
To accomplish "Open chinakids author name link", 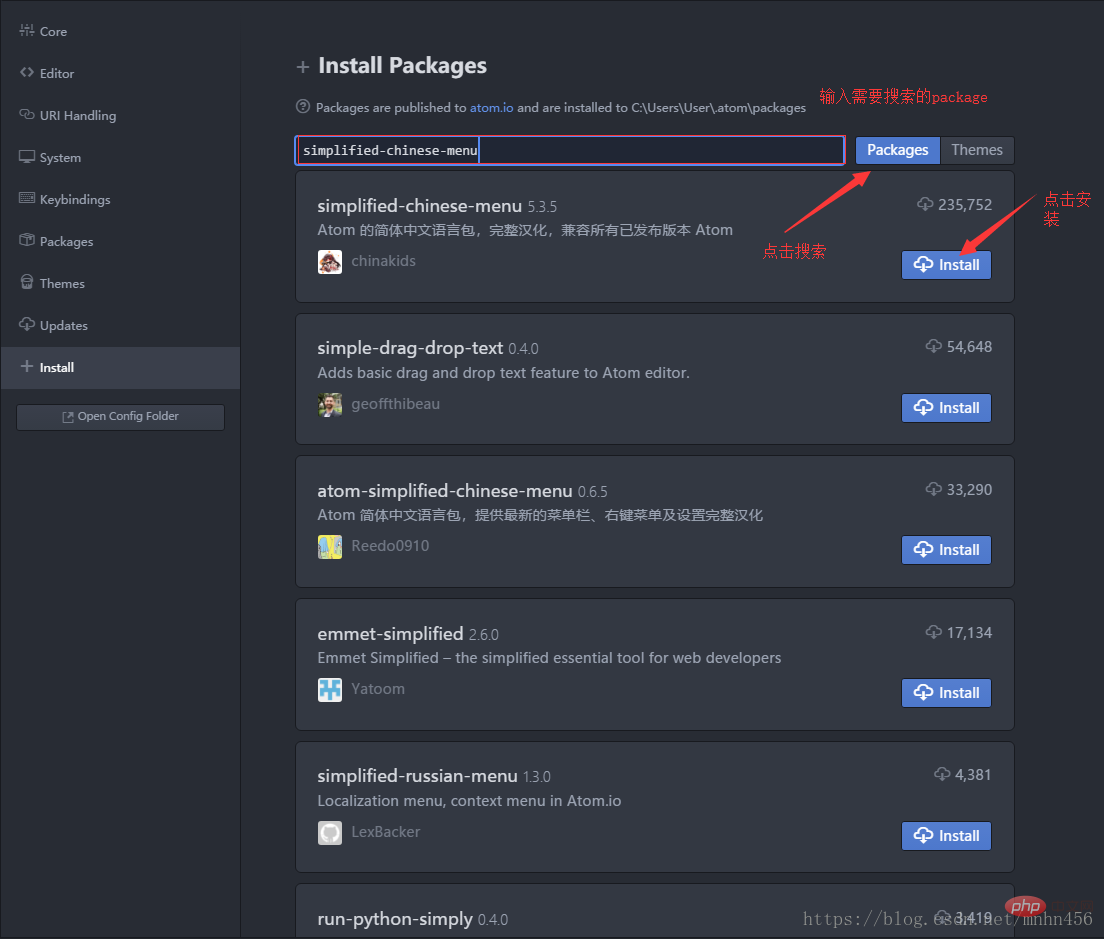I will [x=383, y=261].
